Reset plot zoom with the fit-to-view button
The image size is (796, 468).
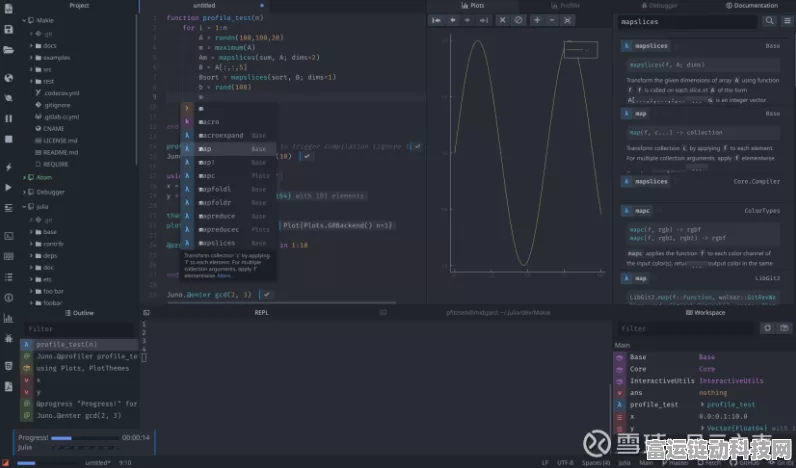(x=568, y=20)
